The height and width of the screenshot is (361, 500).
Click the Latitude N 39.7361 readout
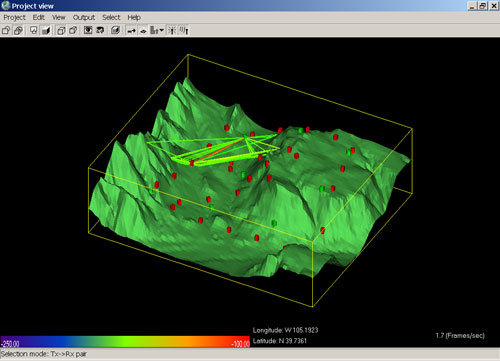280,341
